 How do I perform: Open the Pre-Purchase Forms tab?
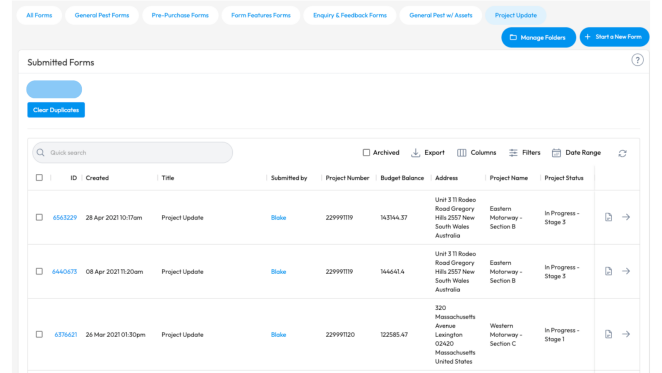point(180,15)
